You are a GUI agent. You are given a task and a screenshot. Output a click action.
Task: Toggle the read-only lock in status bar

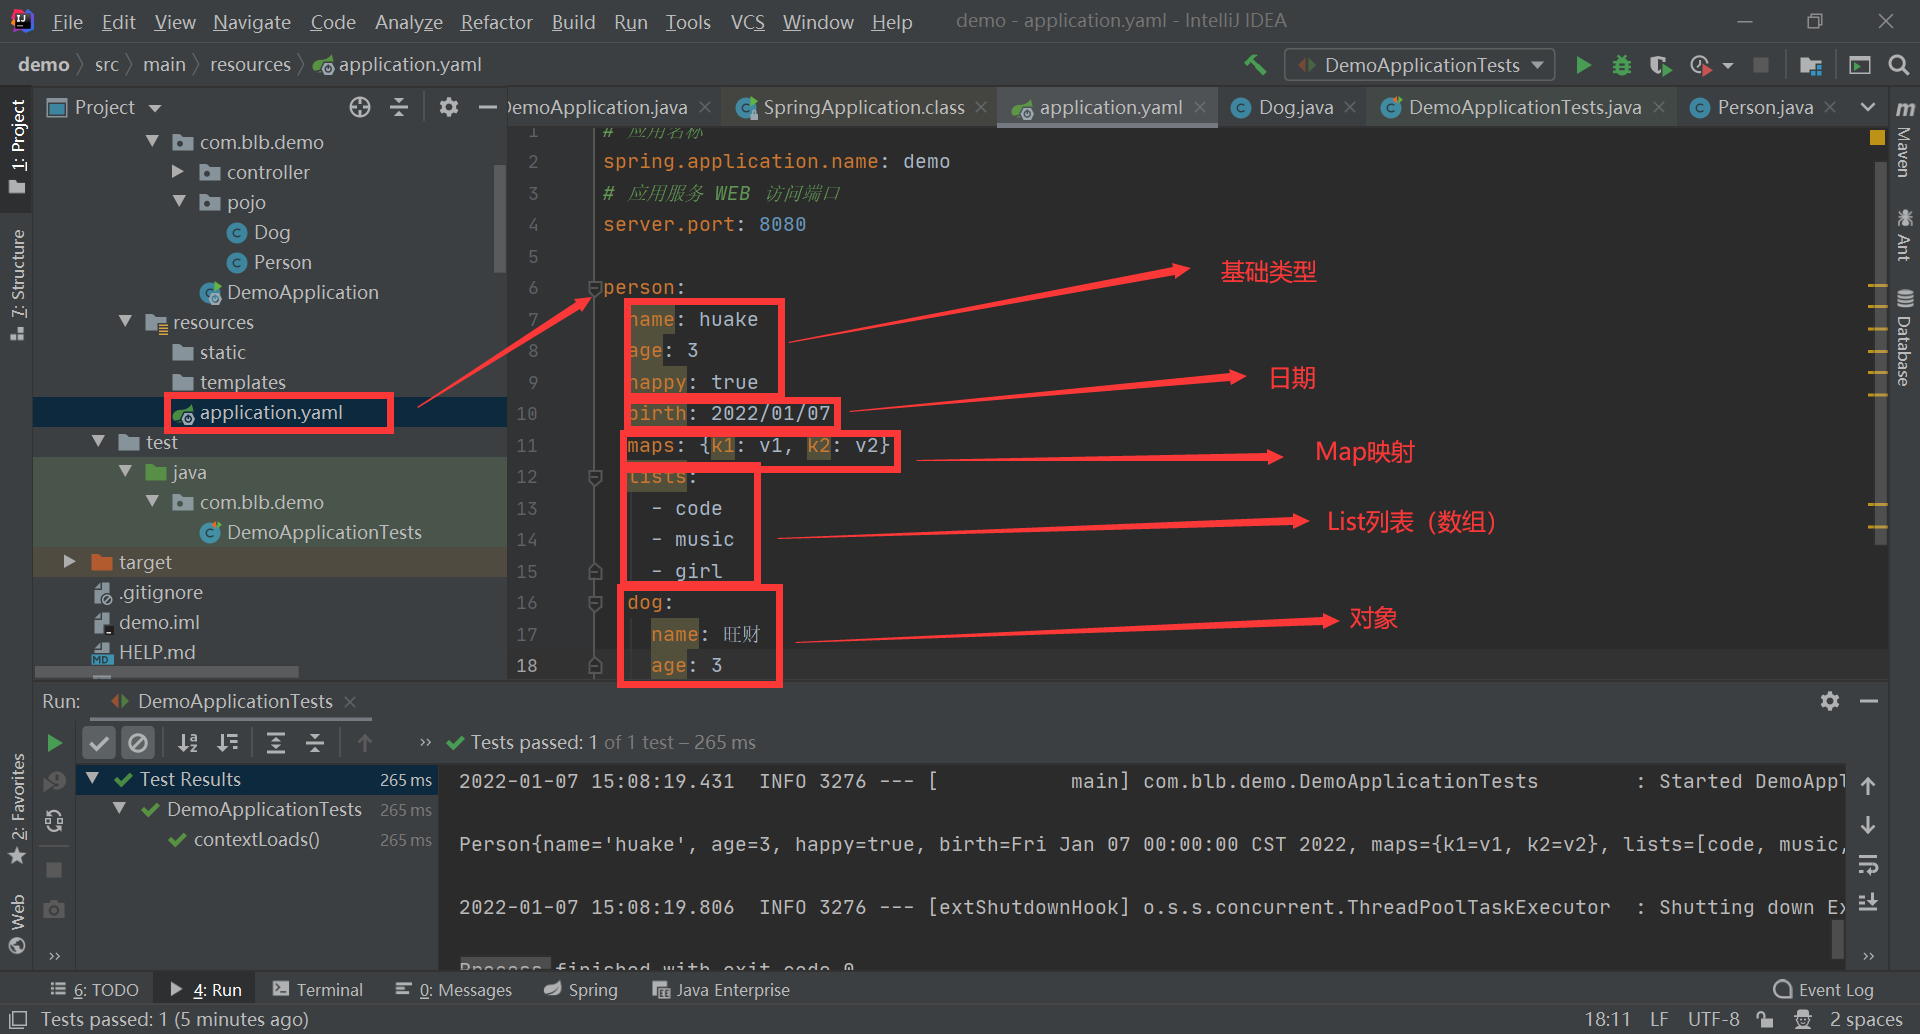tap(1765, 1019)
